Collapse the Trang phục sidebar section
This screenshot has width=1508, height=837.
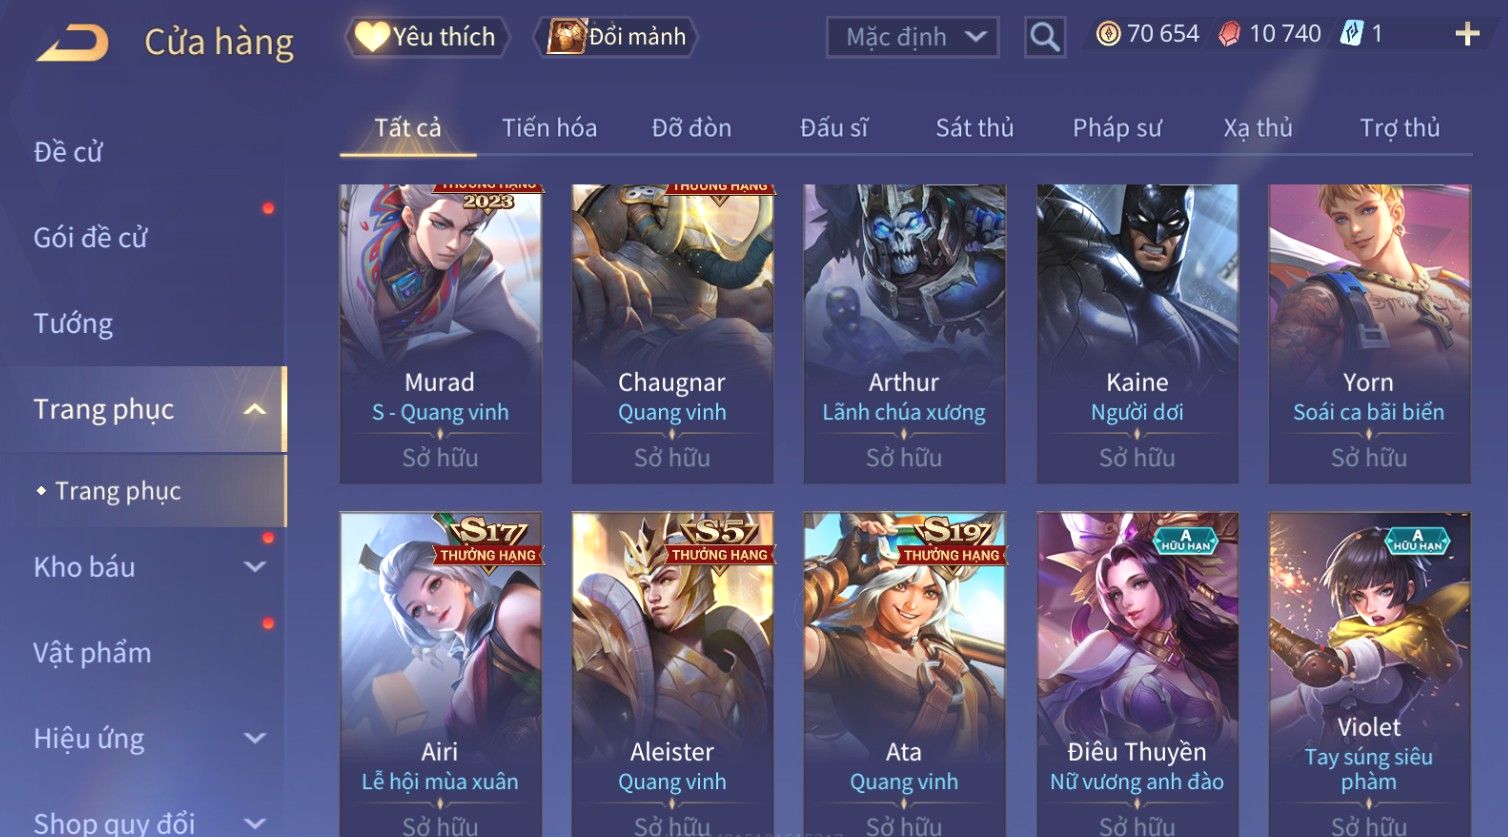255,409
